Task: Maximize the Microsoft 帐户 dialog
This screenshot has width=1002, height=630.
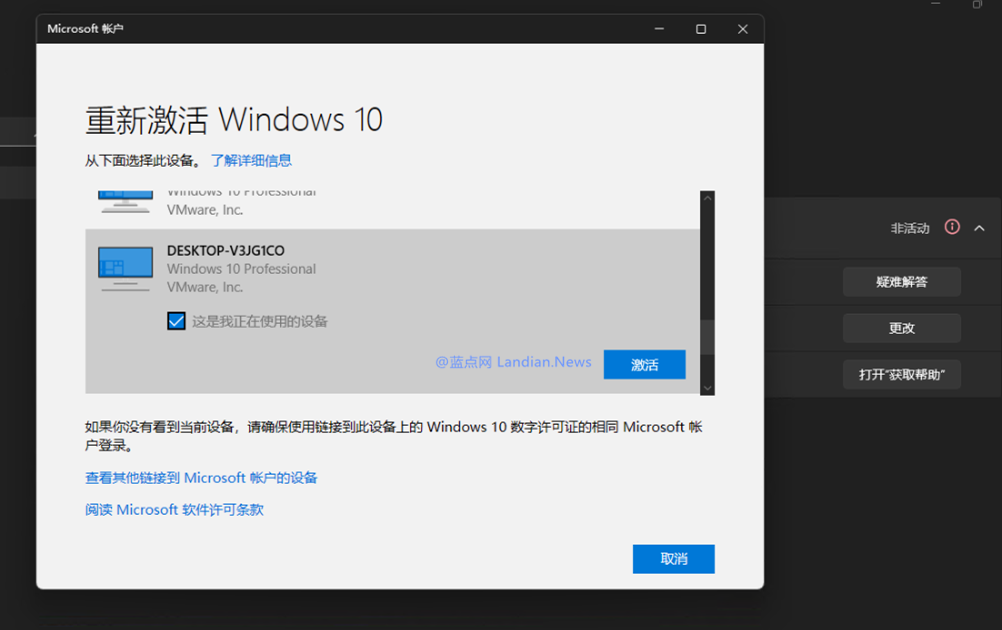Action: [701, 29]
